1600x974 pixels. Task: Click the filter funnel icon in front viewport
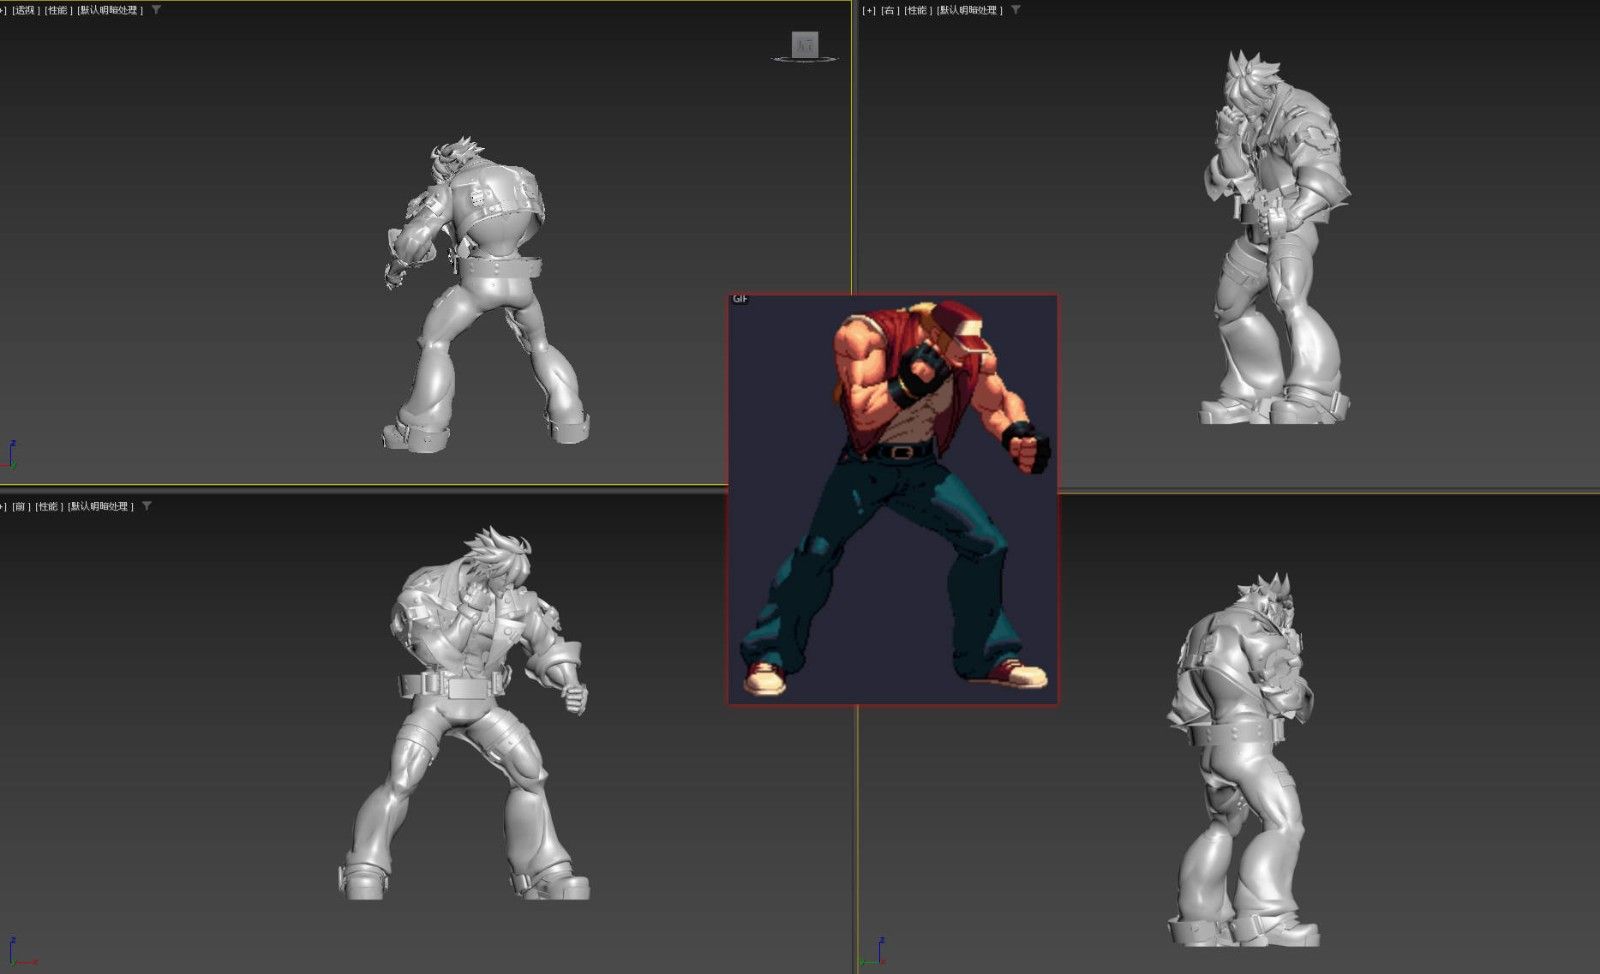pos(147,506)
